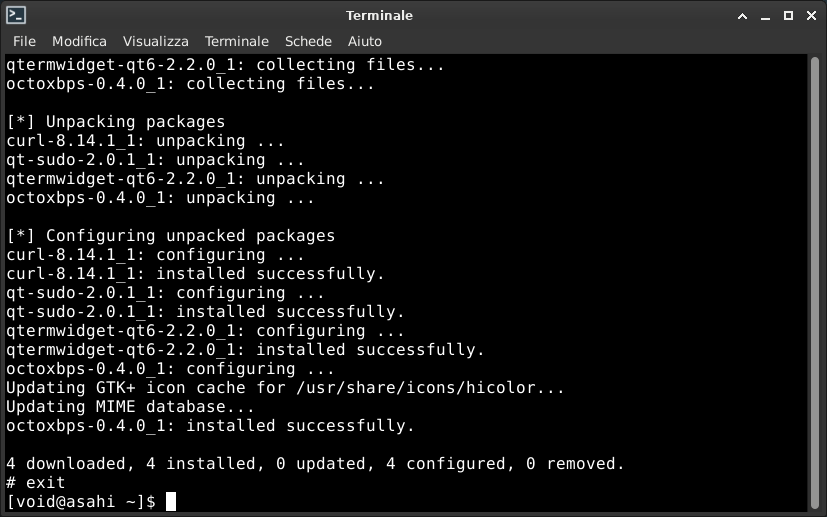Open the Terminale menu
Viewport: 827px width, 517px height.
[237, 41]
